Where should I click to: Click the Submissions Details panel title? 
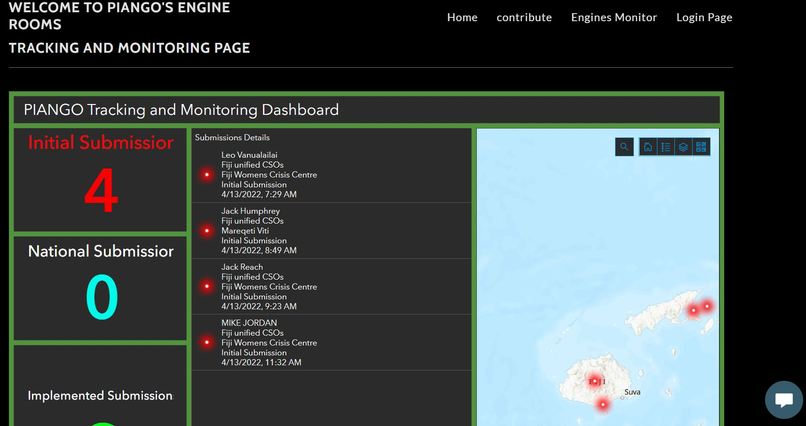pos(232,138)
